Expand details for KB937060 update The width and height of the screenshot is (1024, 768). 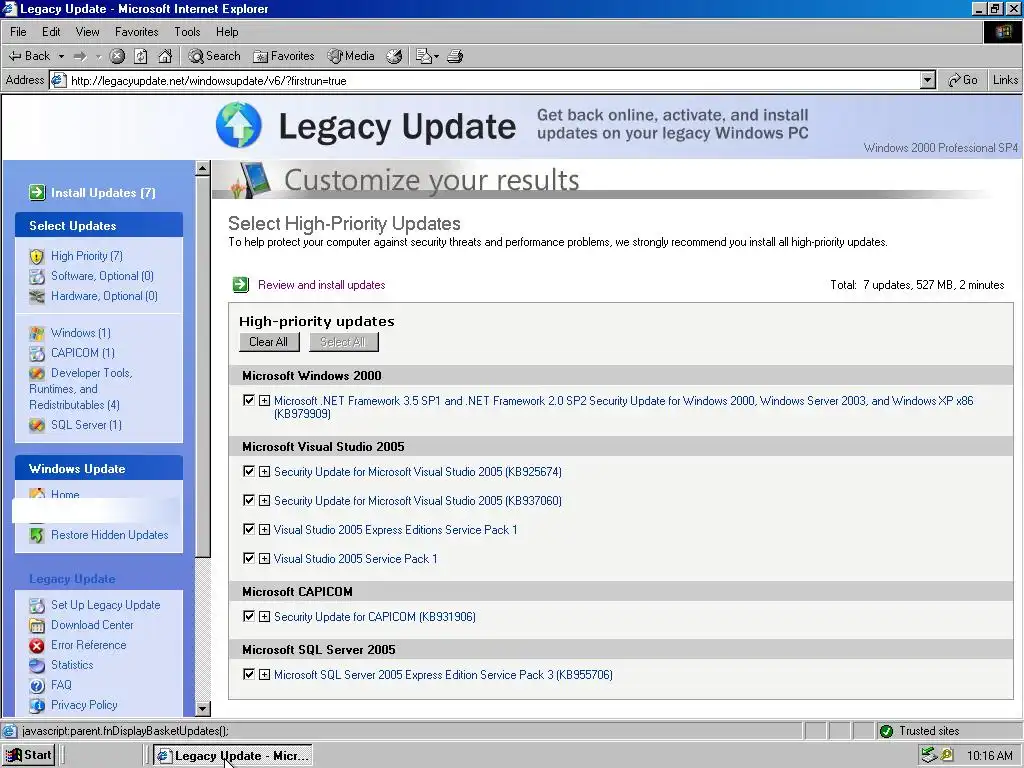tap(264, 500)
